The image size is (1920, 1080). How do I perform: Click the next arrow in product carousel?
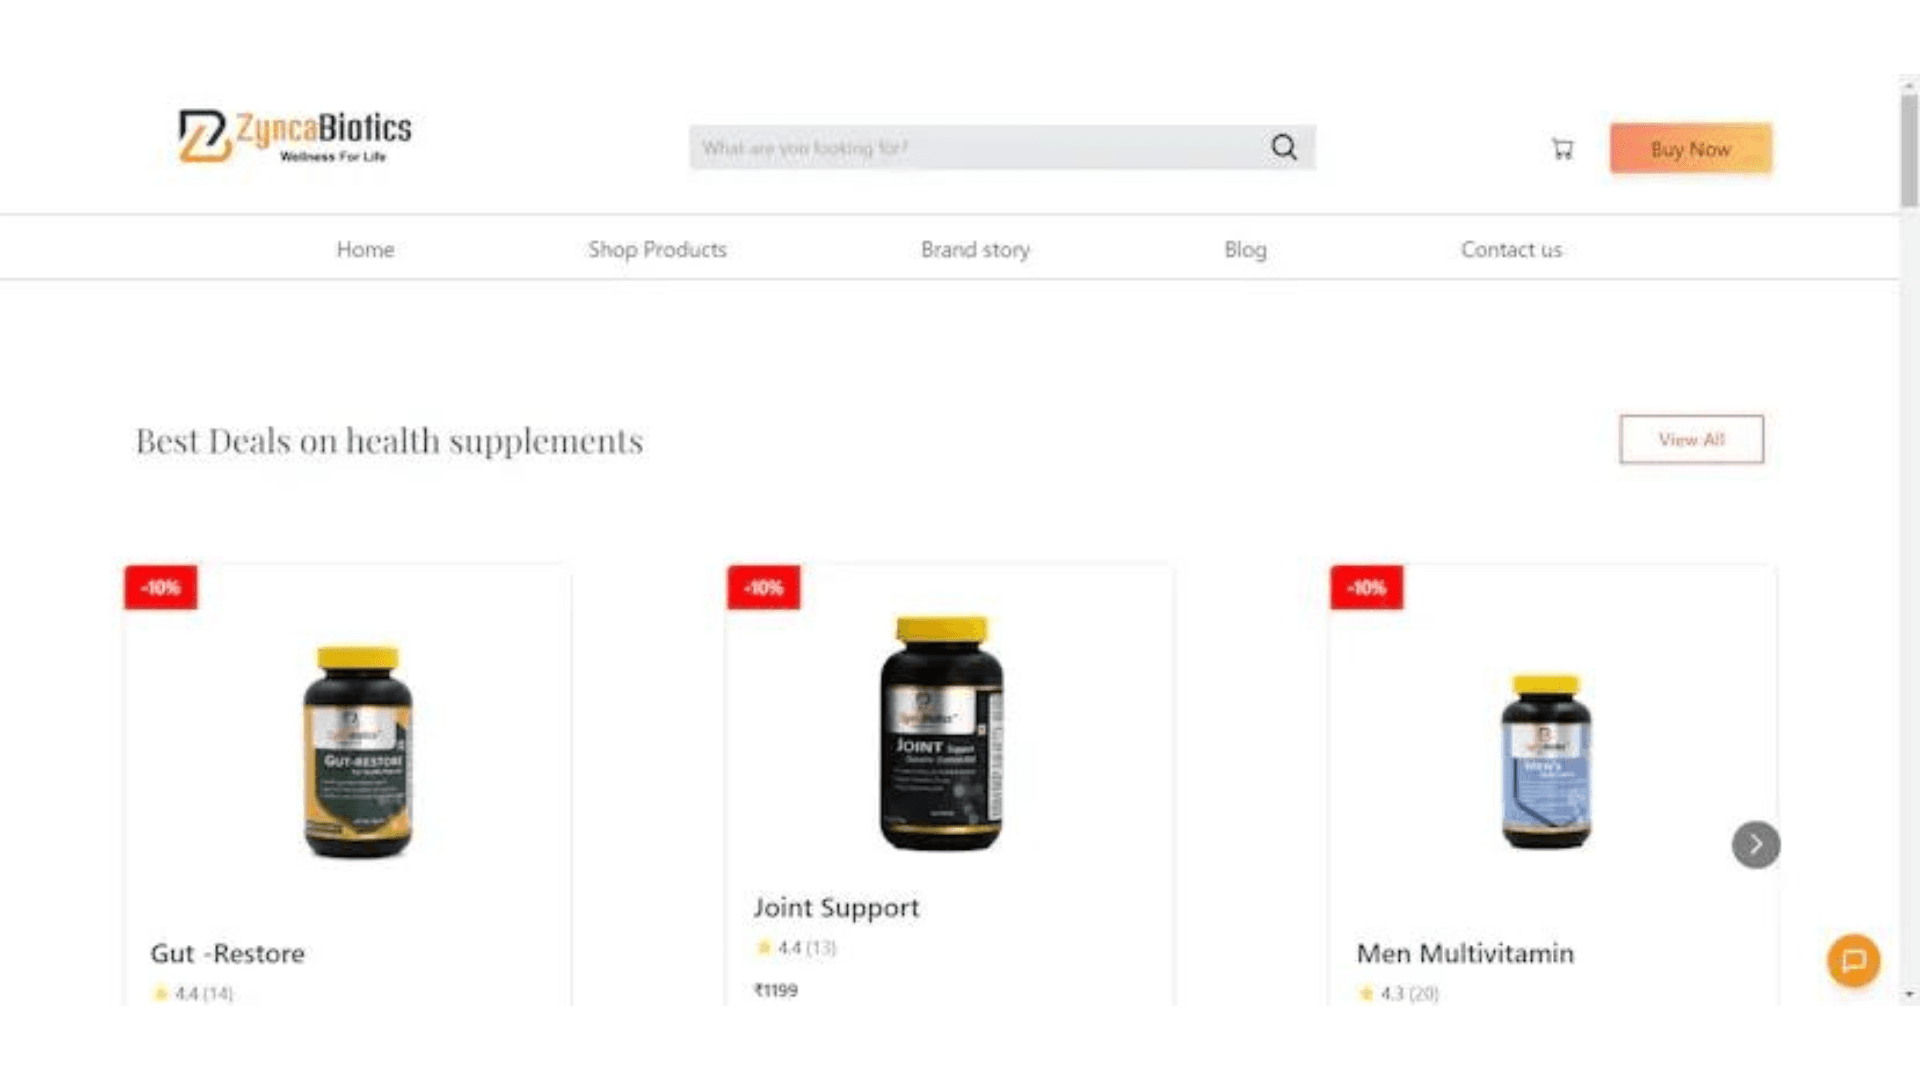[1756, 845]
